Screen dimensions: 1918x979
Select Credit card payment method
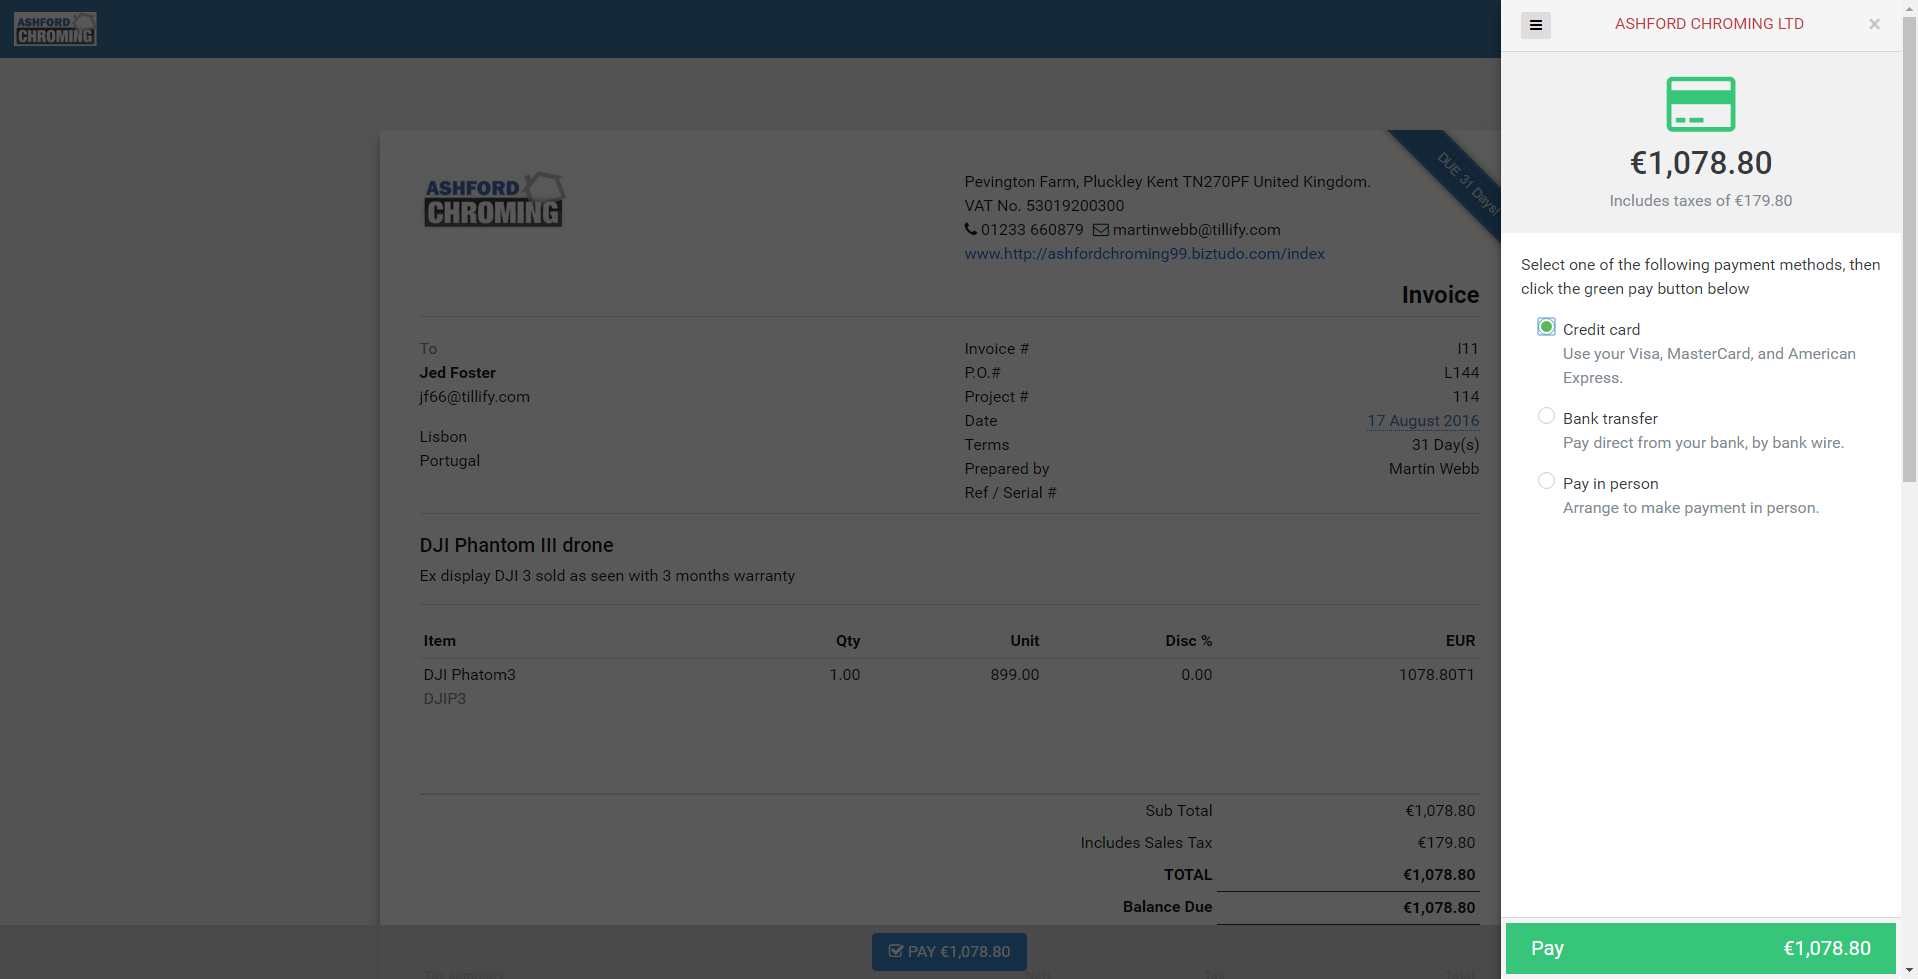click(1546, 327)
